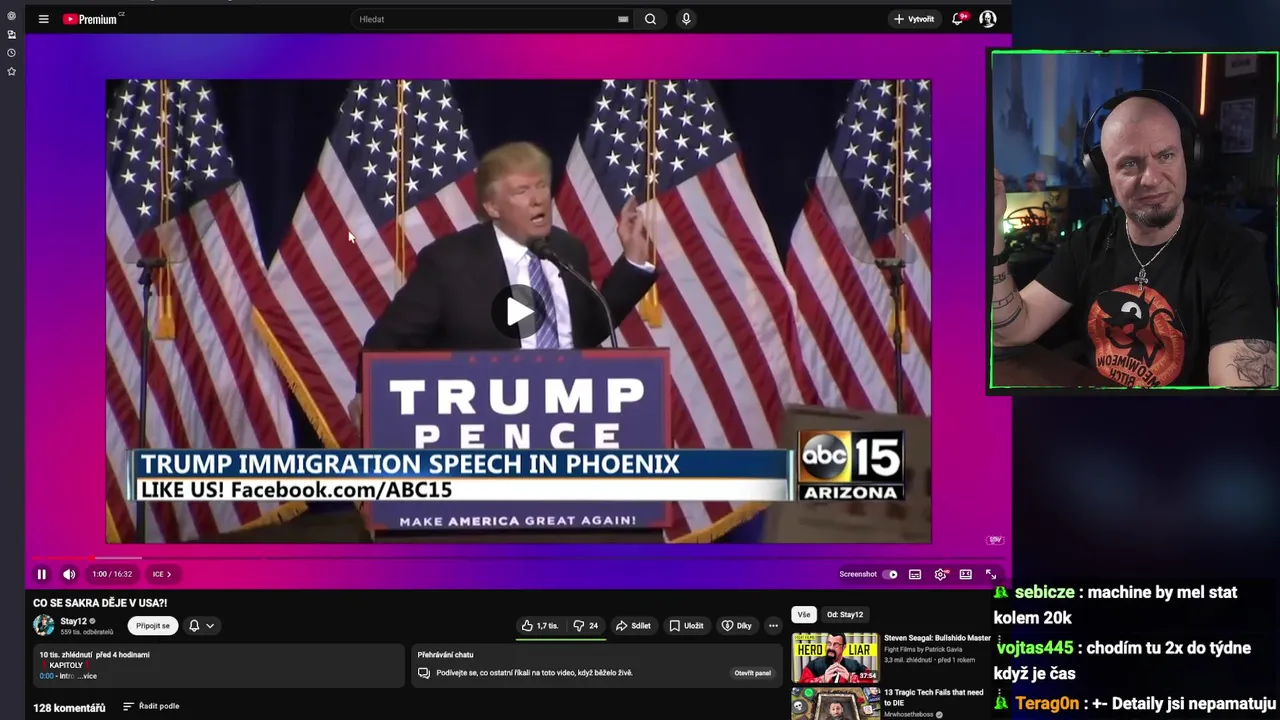Screen dimensions: 1280x720
Task: Open the Stay12 channel name link
Action: (73, 621)
